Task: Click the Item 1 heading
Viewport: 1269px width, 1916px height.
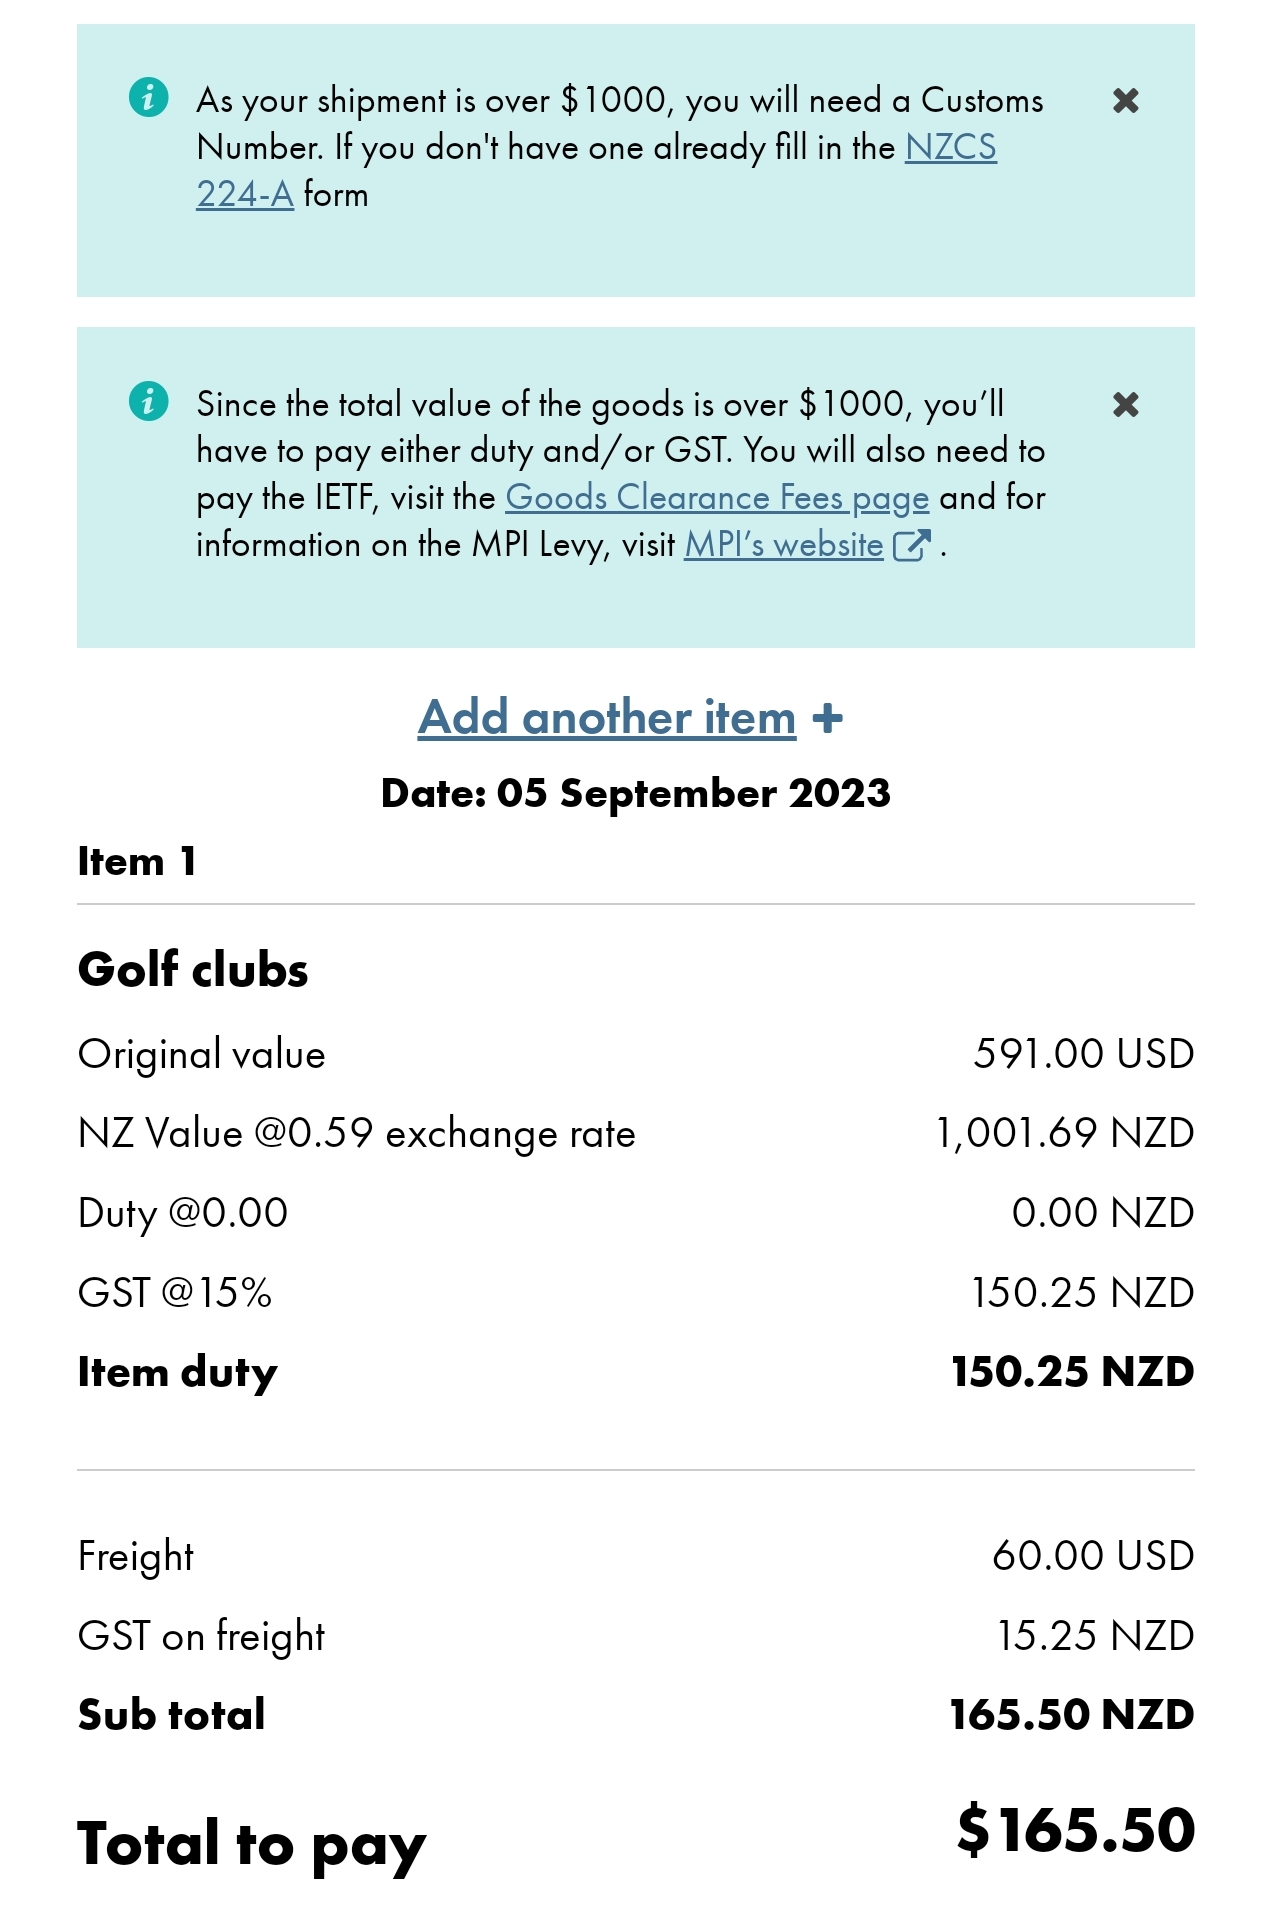Action: tap(137, 861)
